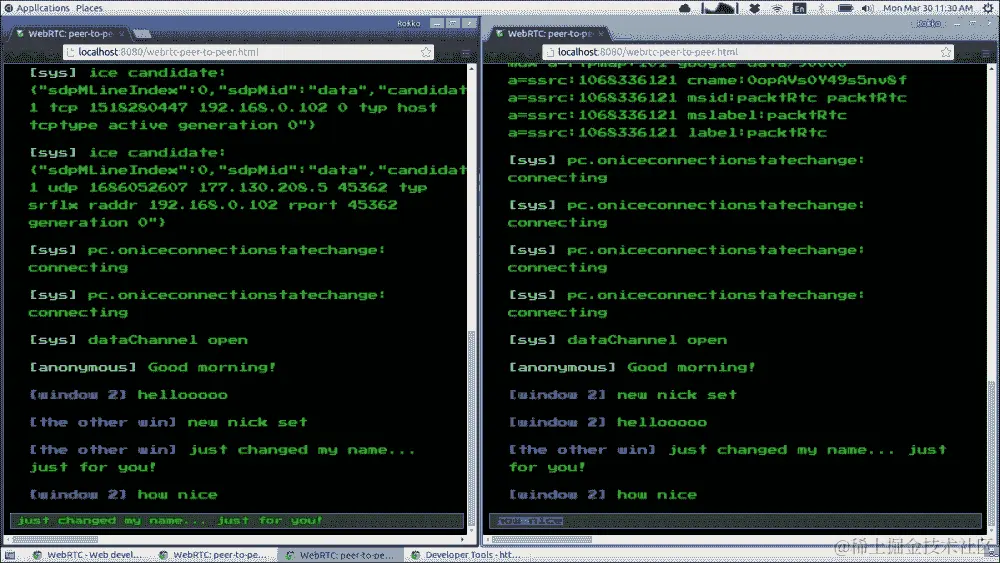Open the Chrome menu in the left window

pyautogui.click(x=466, y=52)
